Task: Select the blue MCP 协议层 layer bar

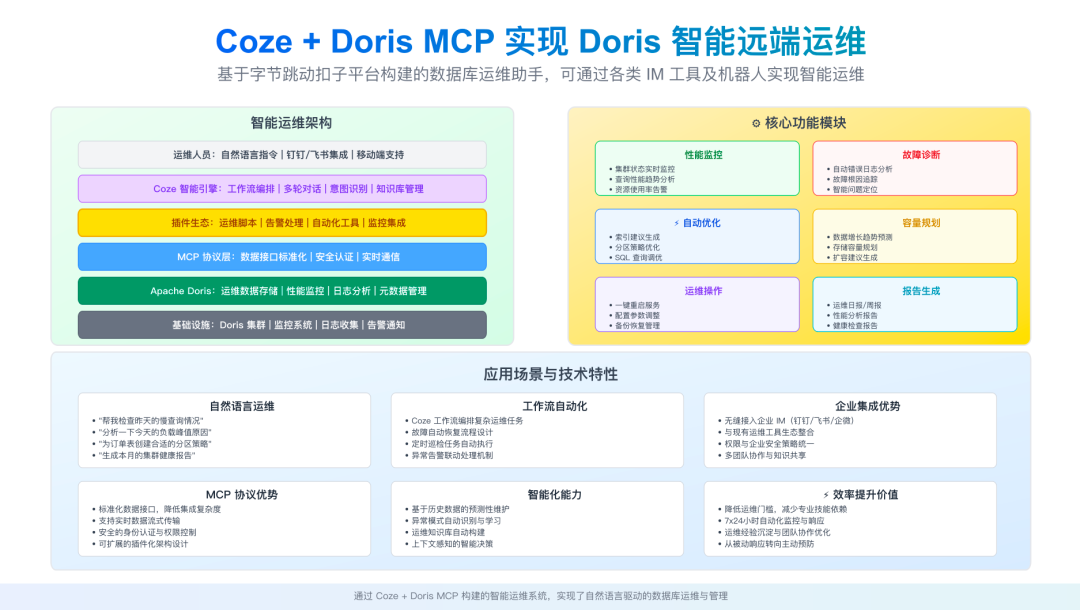Action: click(x=282, y=257)
